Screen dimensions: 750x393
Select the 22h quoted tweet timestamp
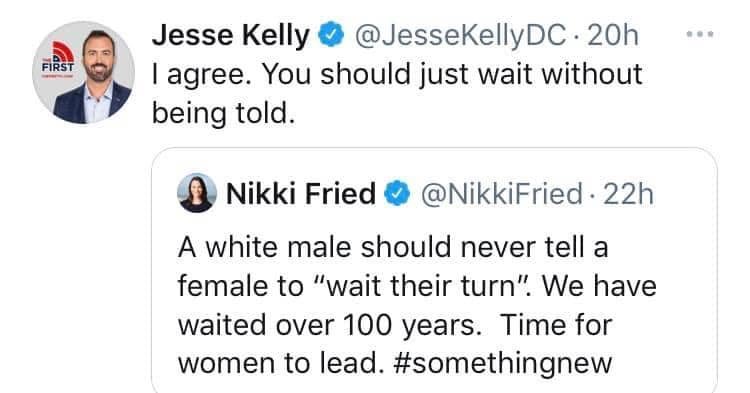[x=629, y=194]
